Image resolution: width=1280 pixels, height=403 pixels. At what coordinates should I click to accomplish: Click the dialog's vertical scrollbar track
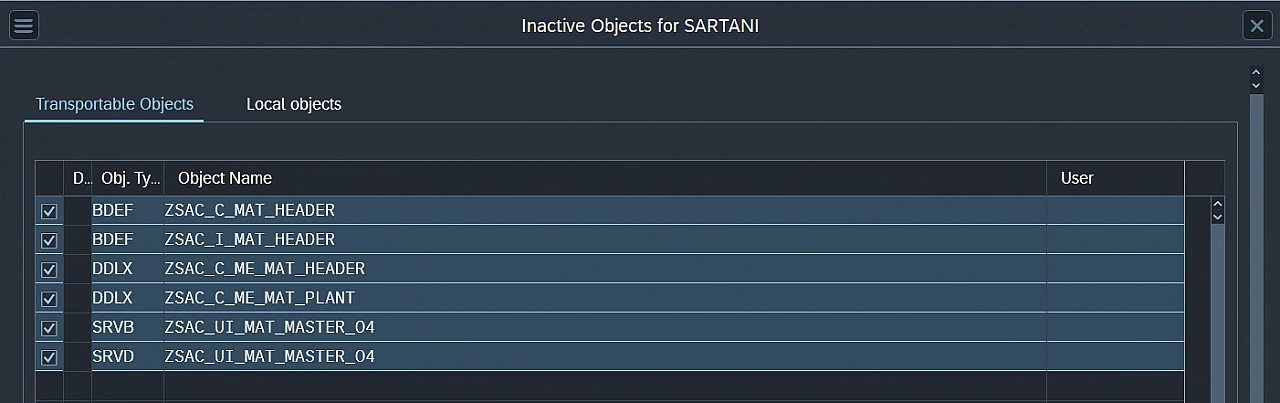click(1257, 250)
